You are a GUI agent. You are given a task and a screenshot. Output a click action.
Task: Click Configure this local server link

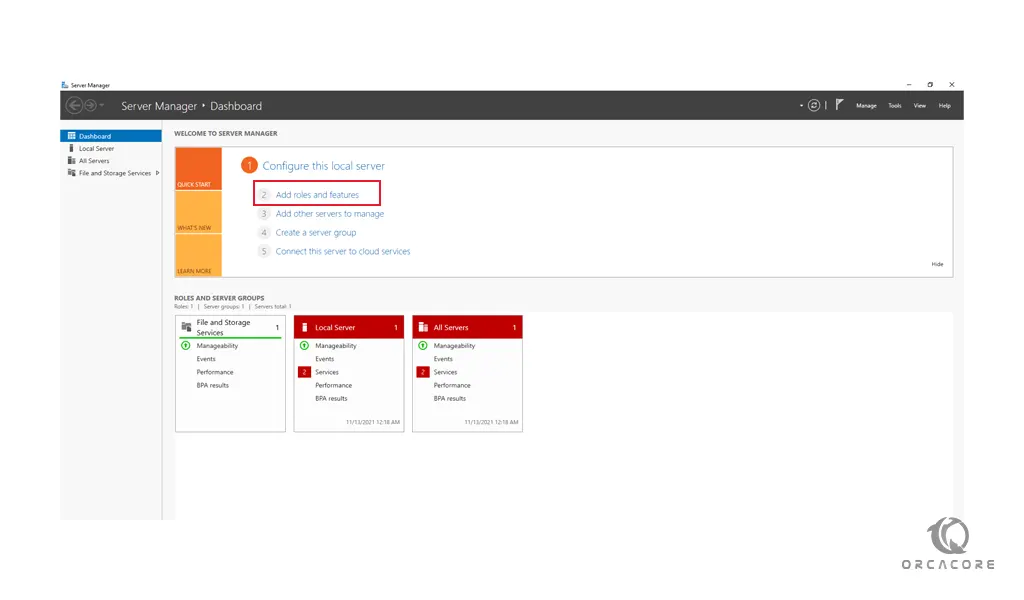323,166
